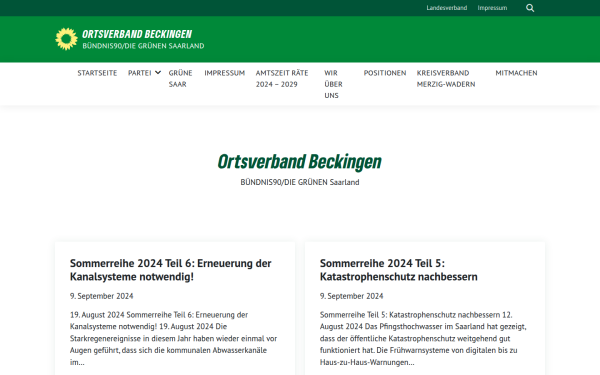Click the sunflower logo in header

click(x=66, y=39)
